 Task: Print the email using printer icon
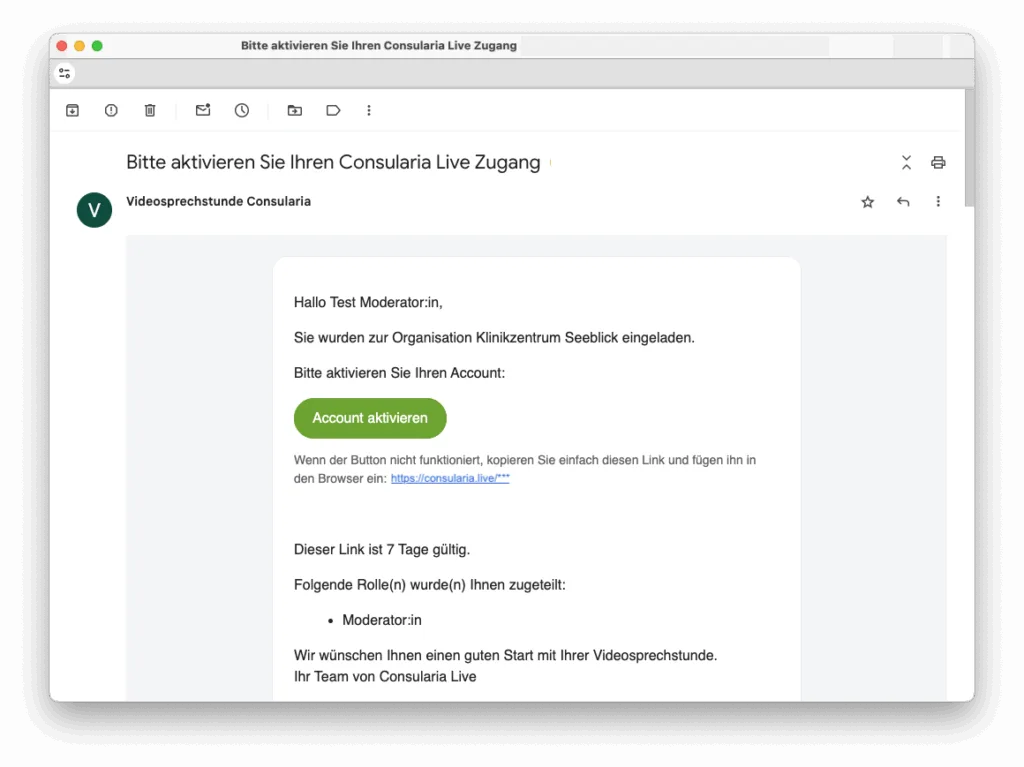click(938, 162)
